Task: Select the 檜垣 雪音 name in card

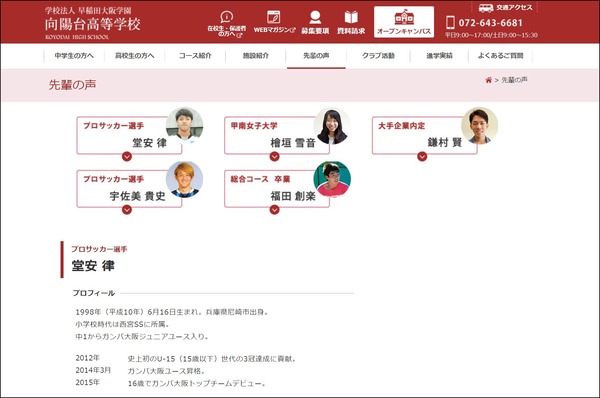Action: click(x=293, y=143)
